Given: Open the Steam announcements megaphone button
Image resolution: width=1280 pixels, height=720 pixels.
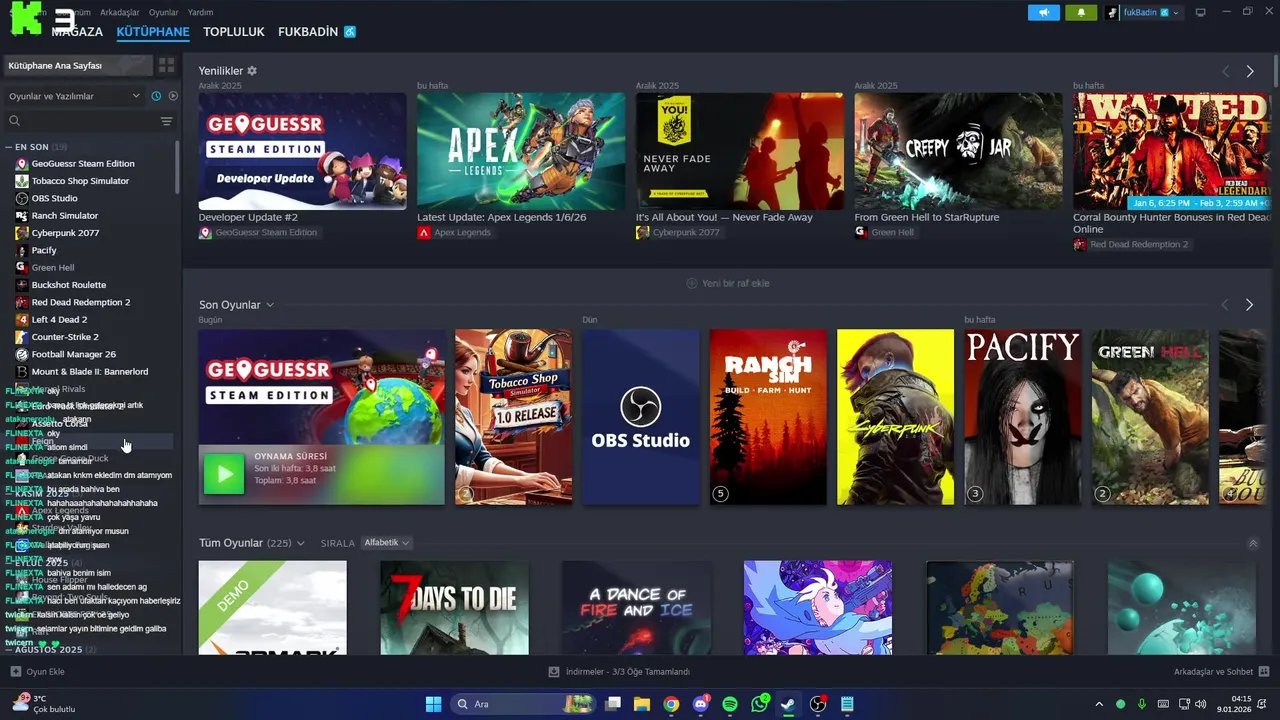Looking at the screenshot, I should tap(1043, 13).
